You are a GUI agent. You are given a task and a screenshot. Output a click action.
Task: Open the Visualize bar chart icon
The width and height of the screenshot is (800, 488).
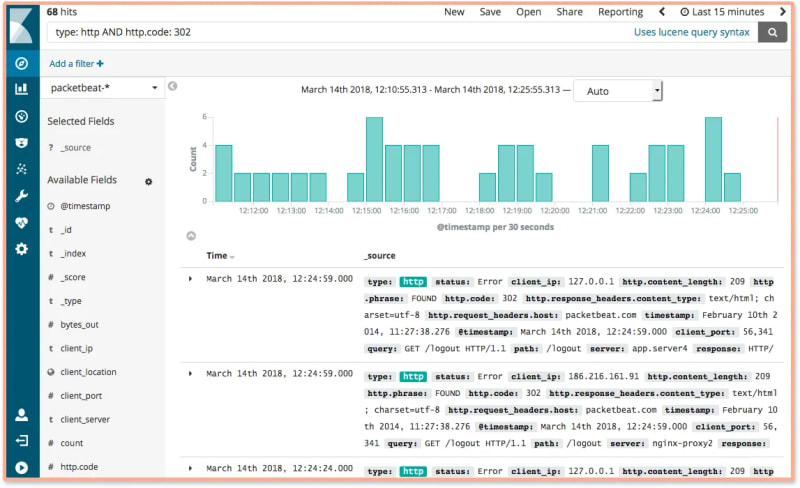(21, 89)
